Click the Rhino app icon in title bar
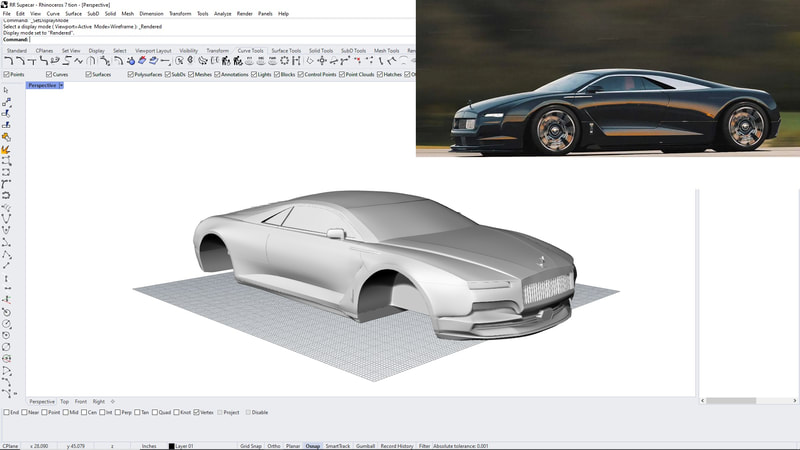Screen dimensions: 800x450 [x=5, y=4]
